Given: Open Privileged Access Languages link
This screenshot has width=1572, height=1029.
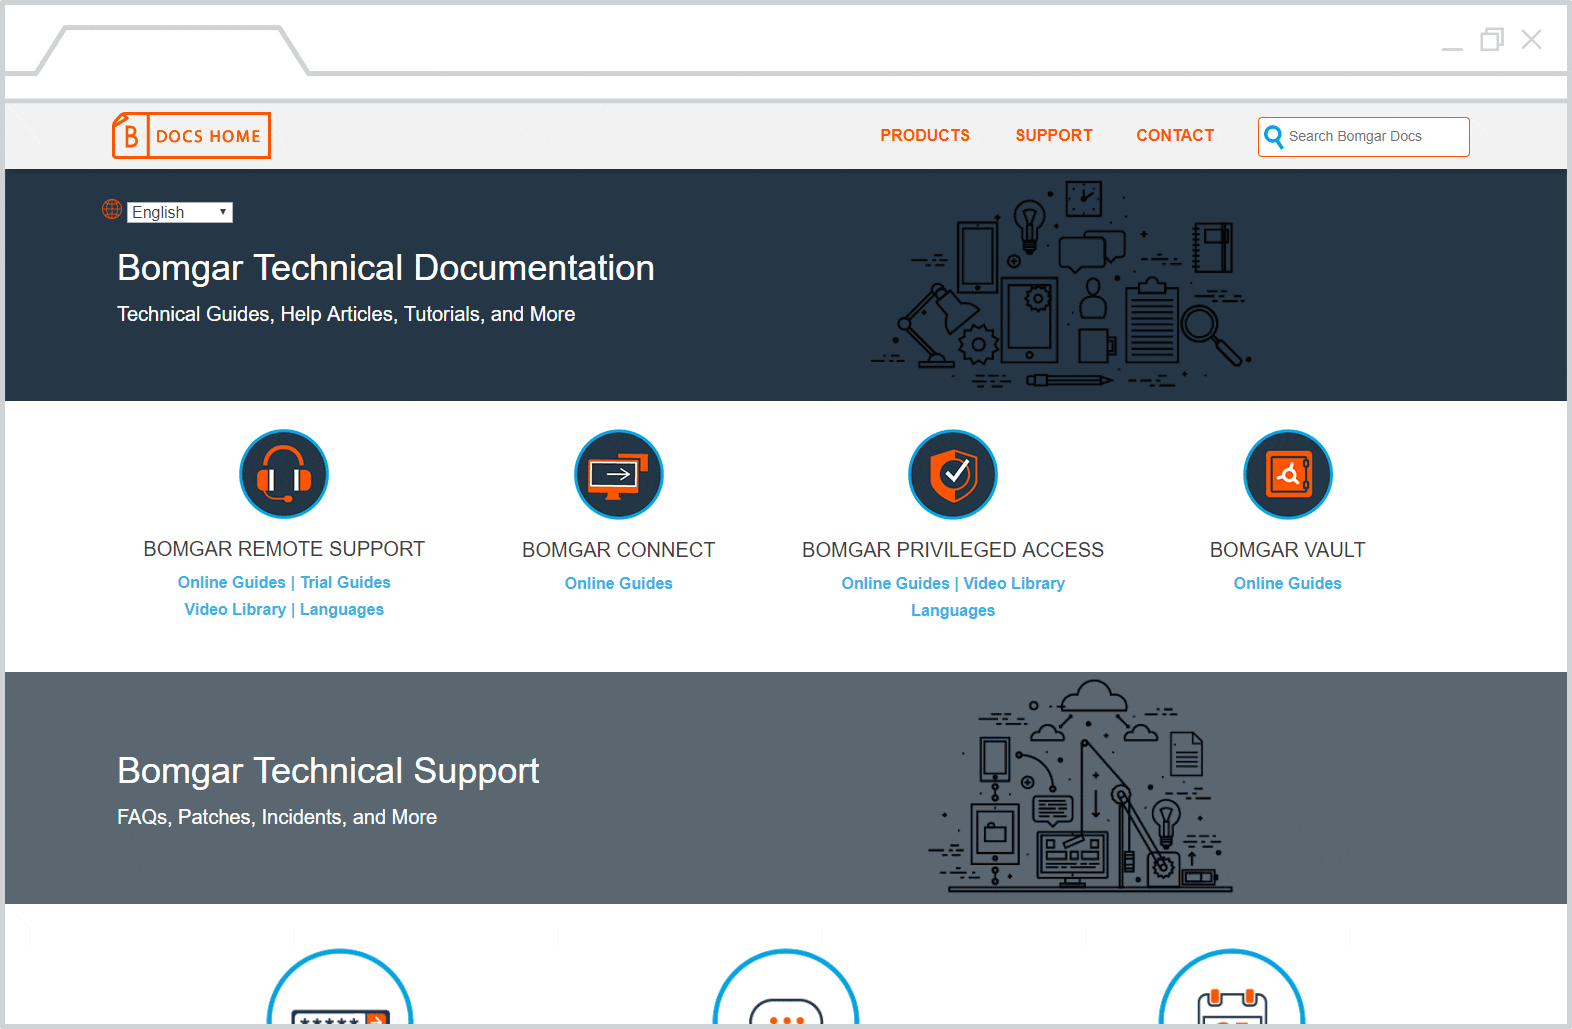Looking at the screenshot, I should [953, 610].
